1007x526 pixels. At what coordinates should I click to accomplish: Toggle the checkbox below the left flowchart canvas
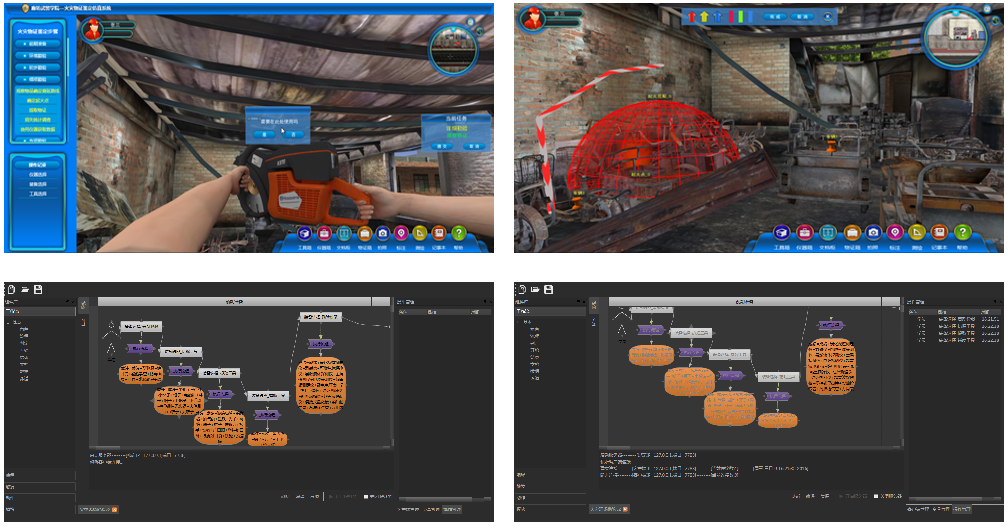[367, 495]
